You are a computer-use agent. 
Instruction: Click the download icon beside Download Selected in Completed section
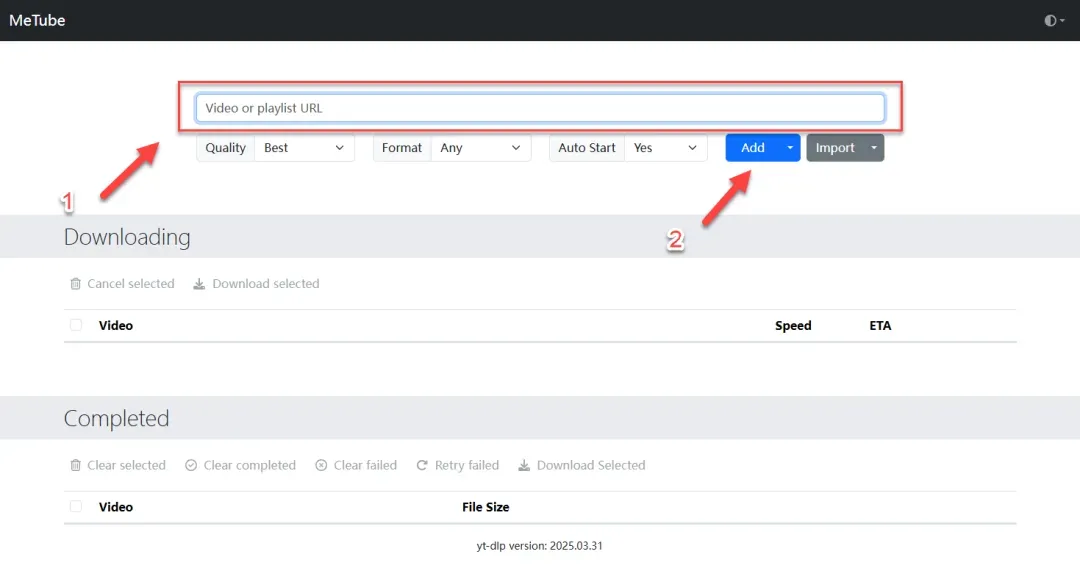click(x=524, y=465)
